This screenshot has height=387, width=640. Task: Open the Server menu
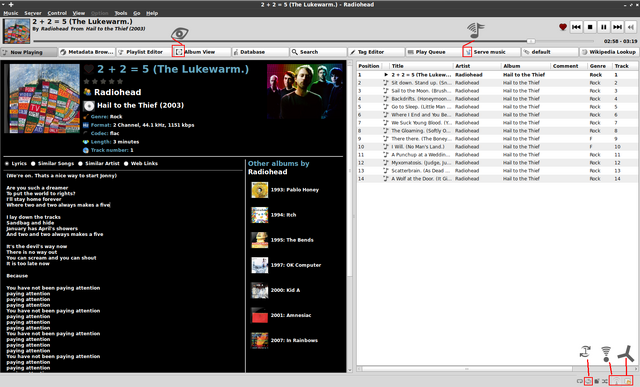[33, 13]
